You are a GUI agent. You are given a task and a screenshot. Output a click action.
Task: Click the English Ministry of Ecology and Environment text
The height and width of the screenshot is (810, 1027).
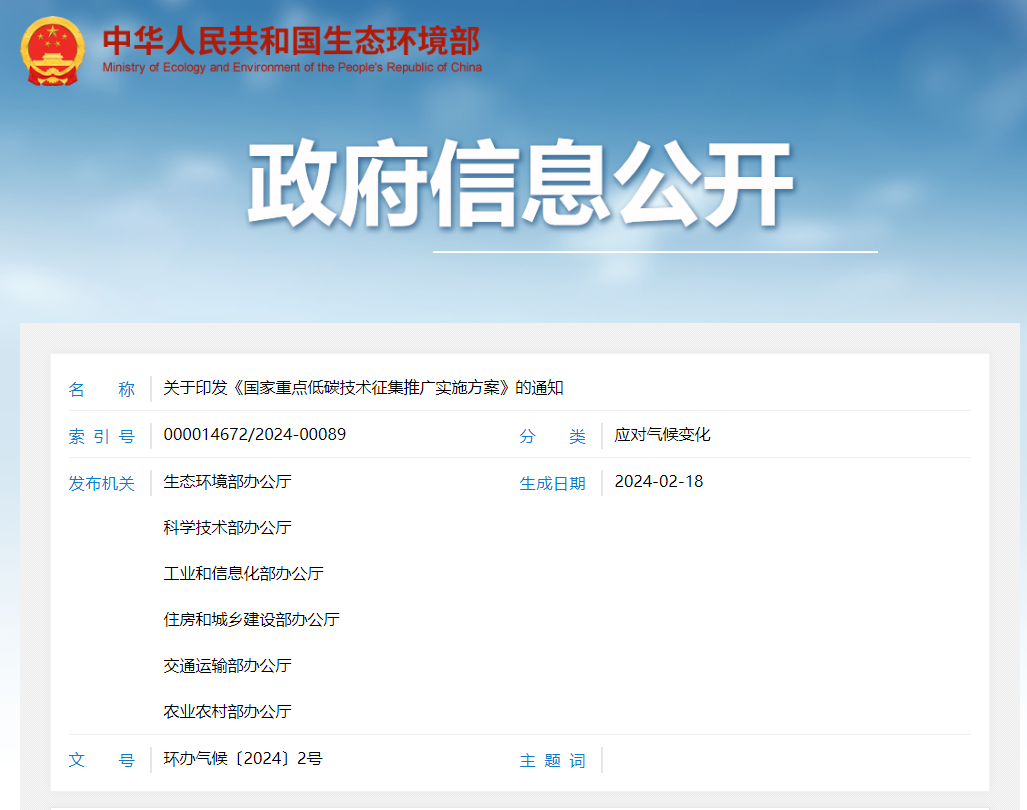[x=291, y=68]
